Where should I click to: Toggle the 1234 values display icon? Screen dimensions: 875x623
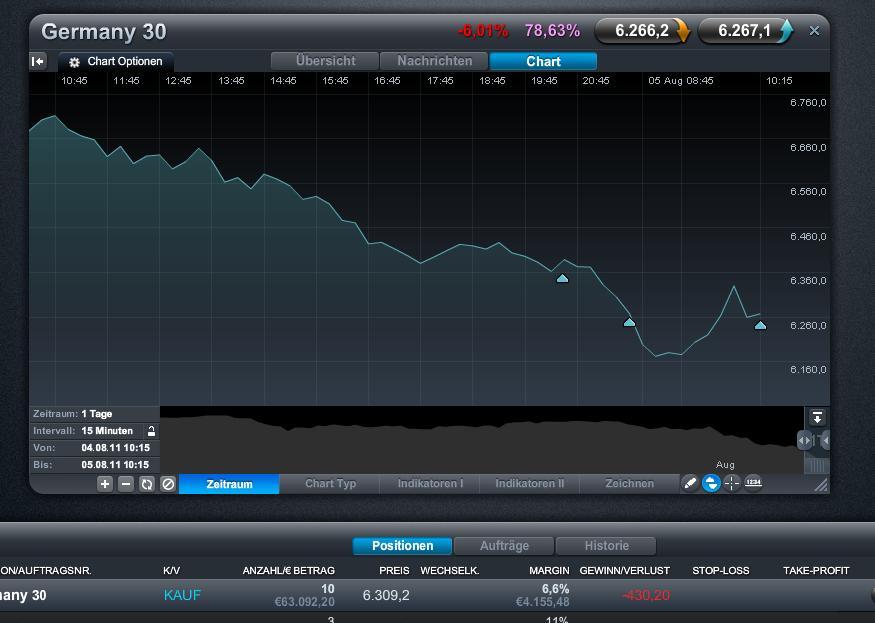pos(753,483)
